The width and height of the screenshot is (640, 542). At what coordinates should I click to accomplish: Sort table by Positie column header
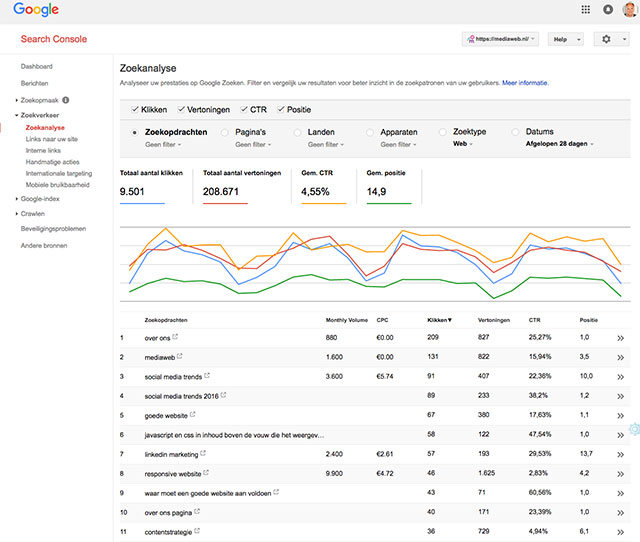point(588,320)
